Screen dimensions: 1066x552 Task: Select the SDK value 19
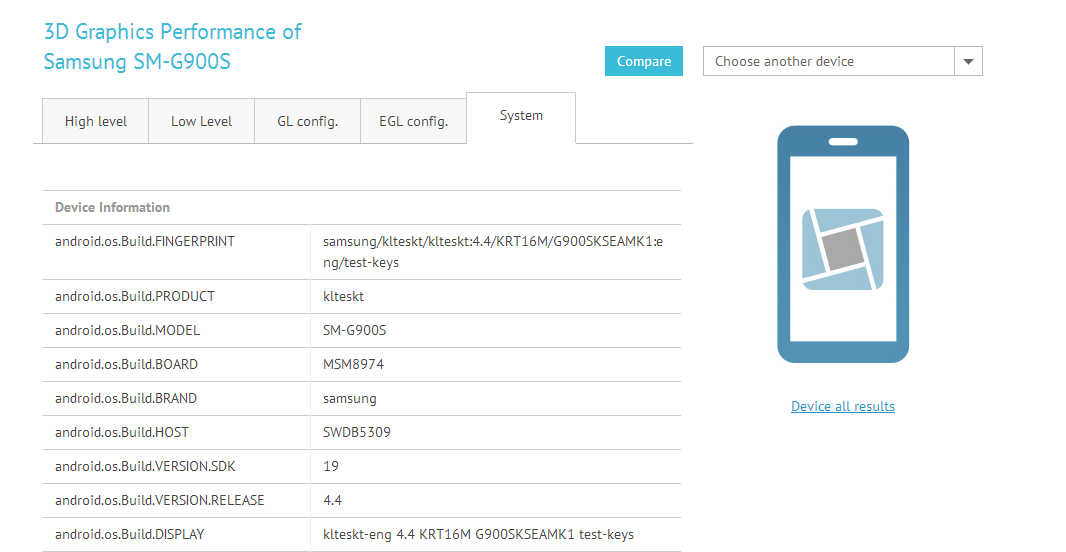(x=331, y=466)
